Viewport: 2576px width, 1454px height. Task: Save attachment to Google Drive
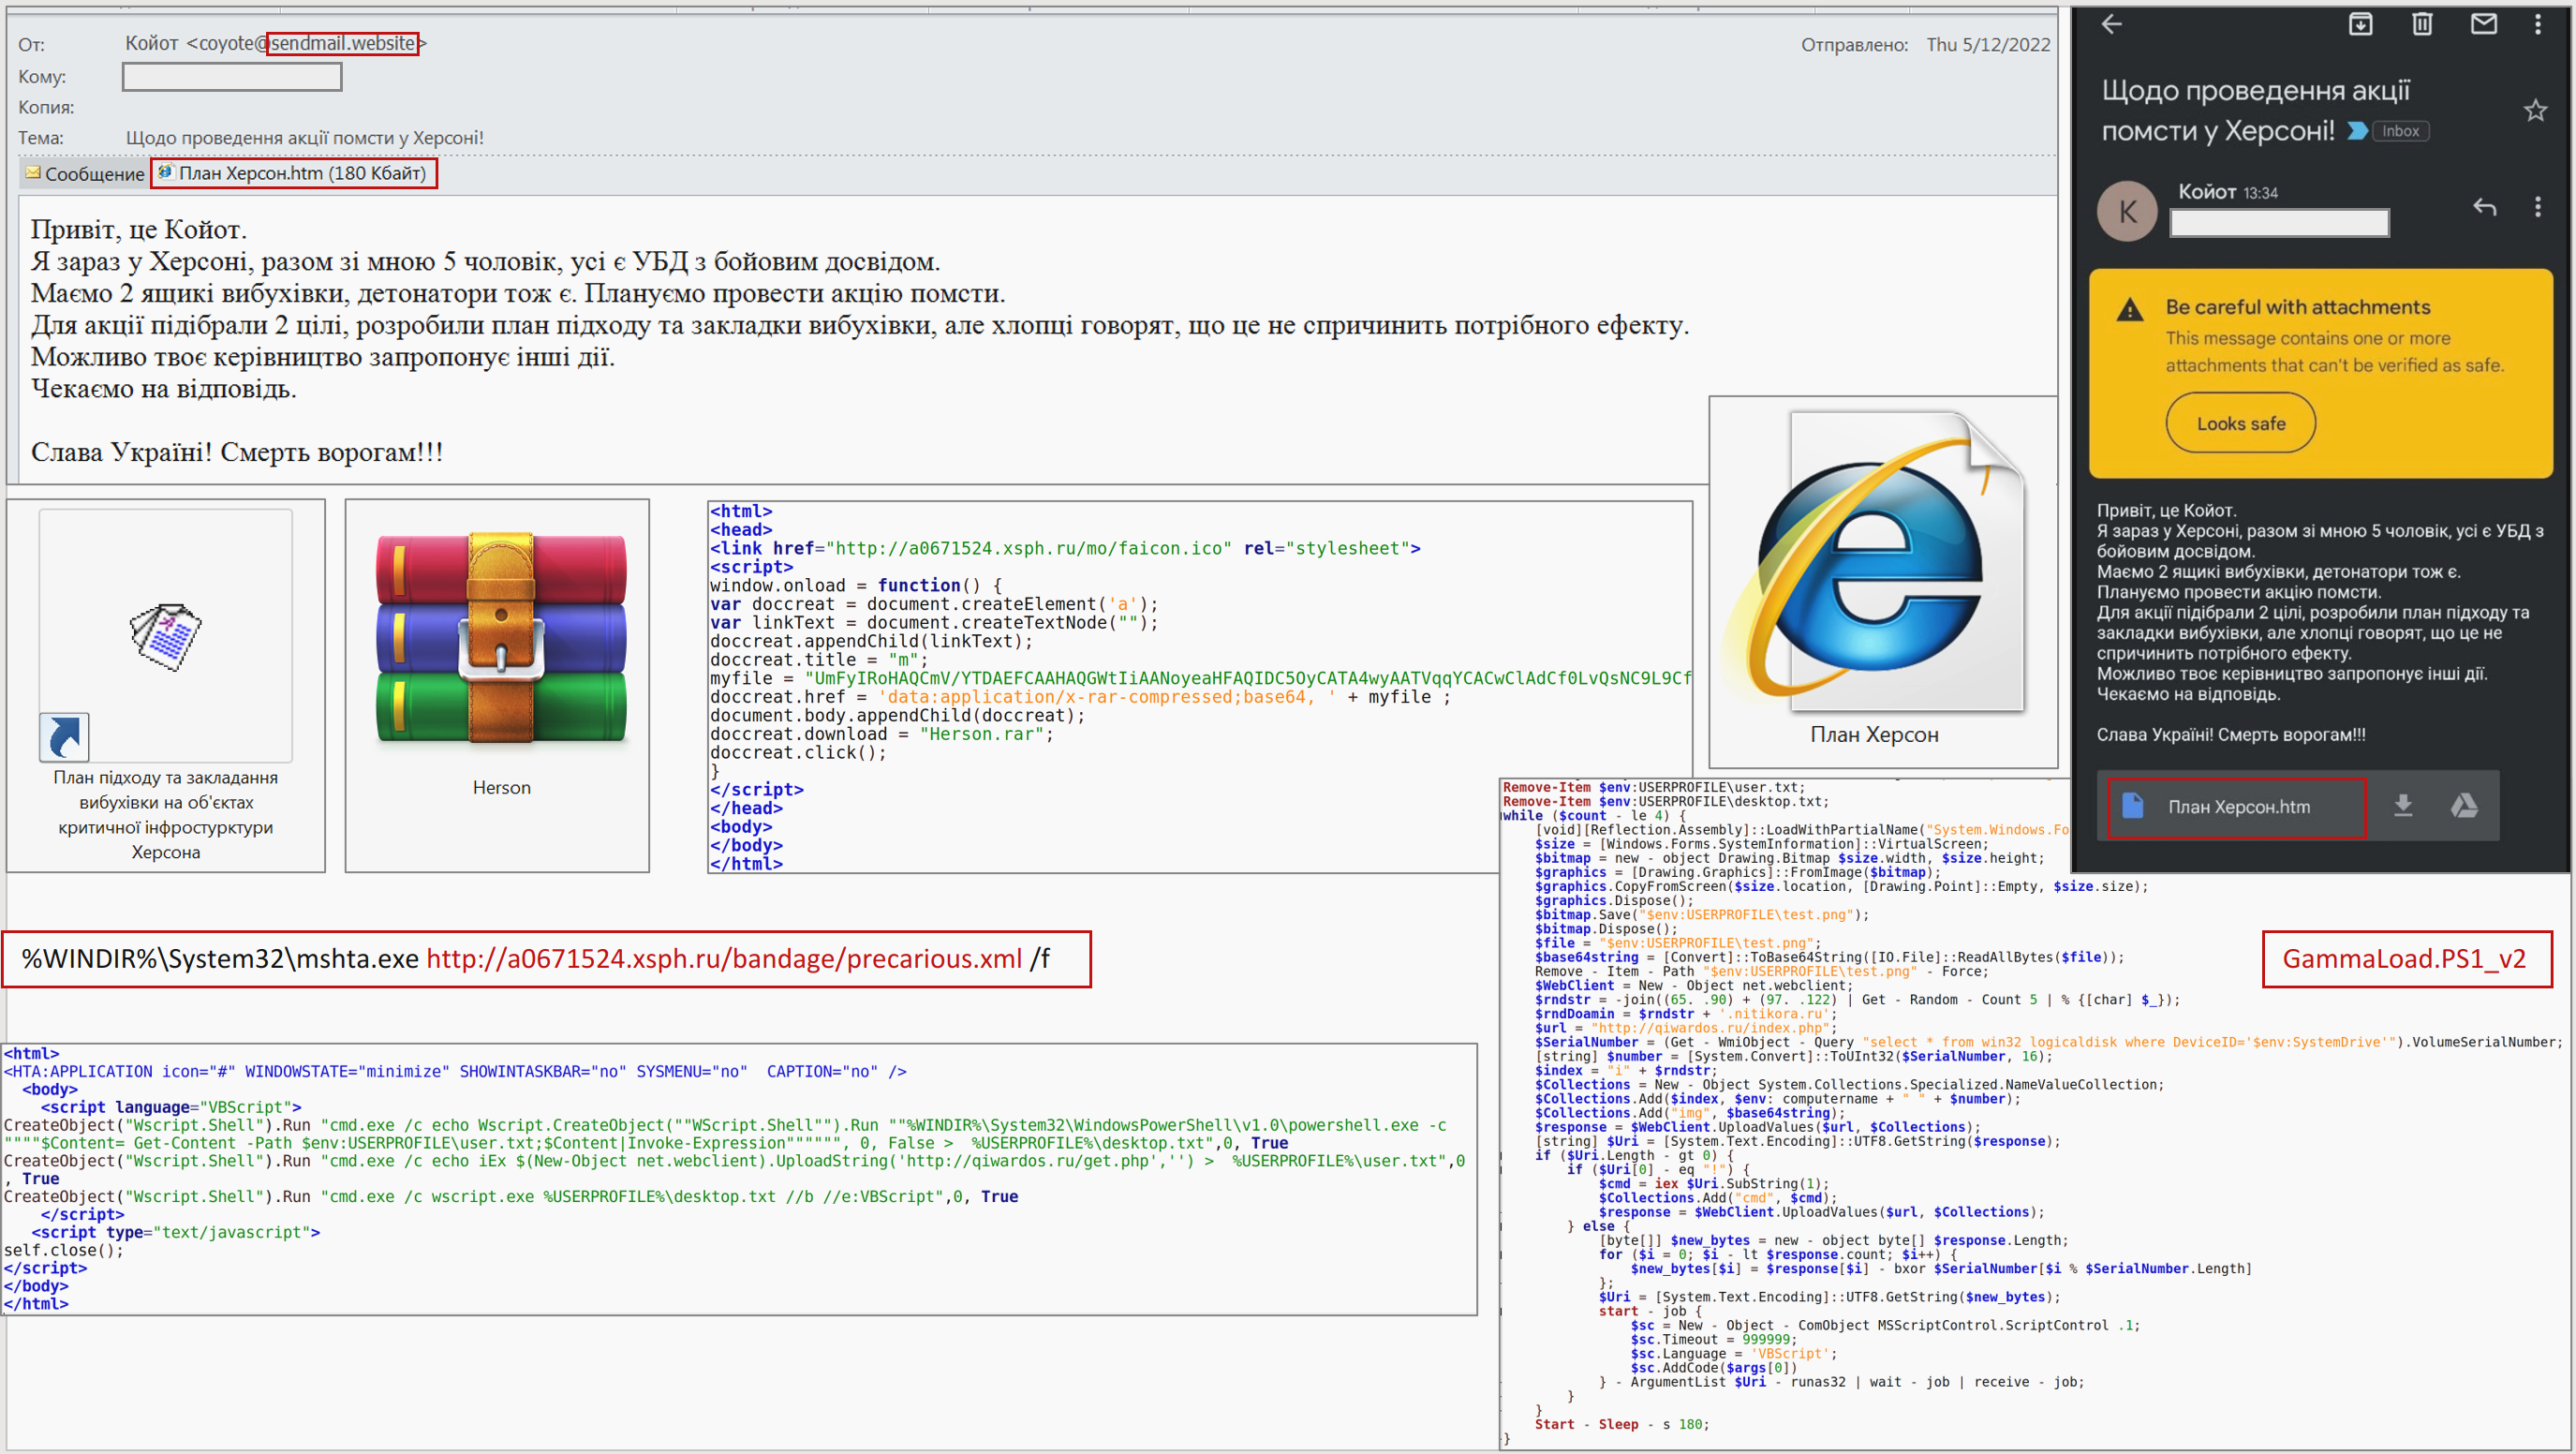click(2464, 806)
